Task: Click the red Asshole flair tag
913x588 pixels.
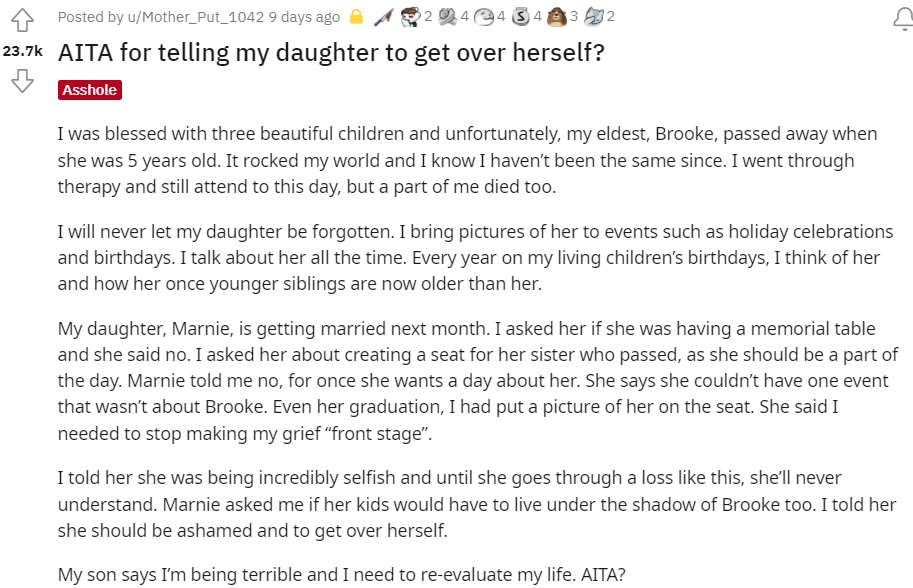Action: coord(90,90)
